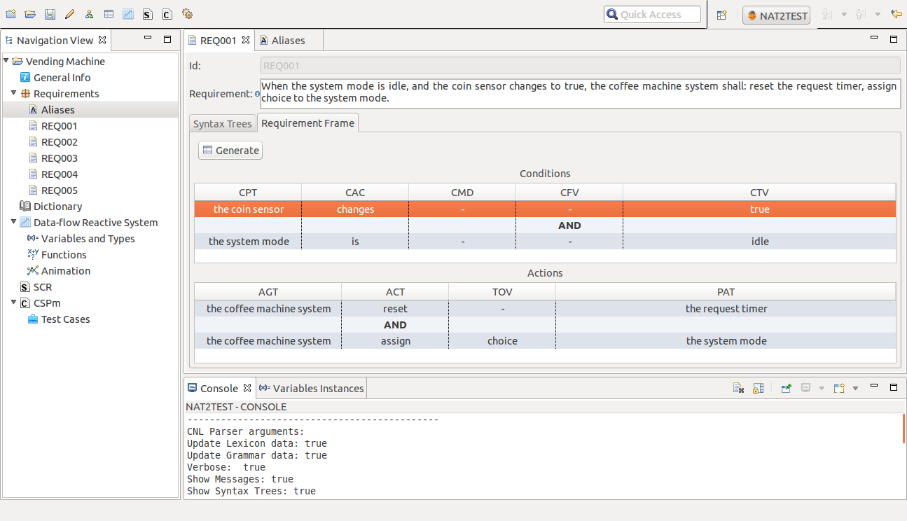Close the REQ001 editor tab
Viewport: 907px width, 521px height.
pos(246,40)
